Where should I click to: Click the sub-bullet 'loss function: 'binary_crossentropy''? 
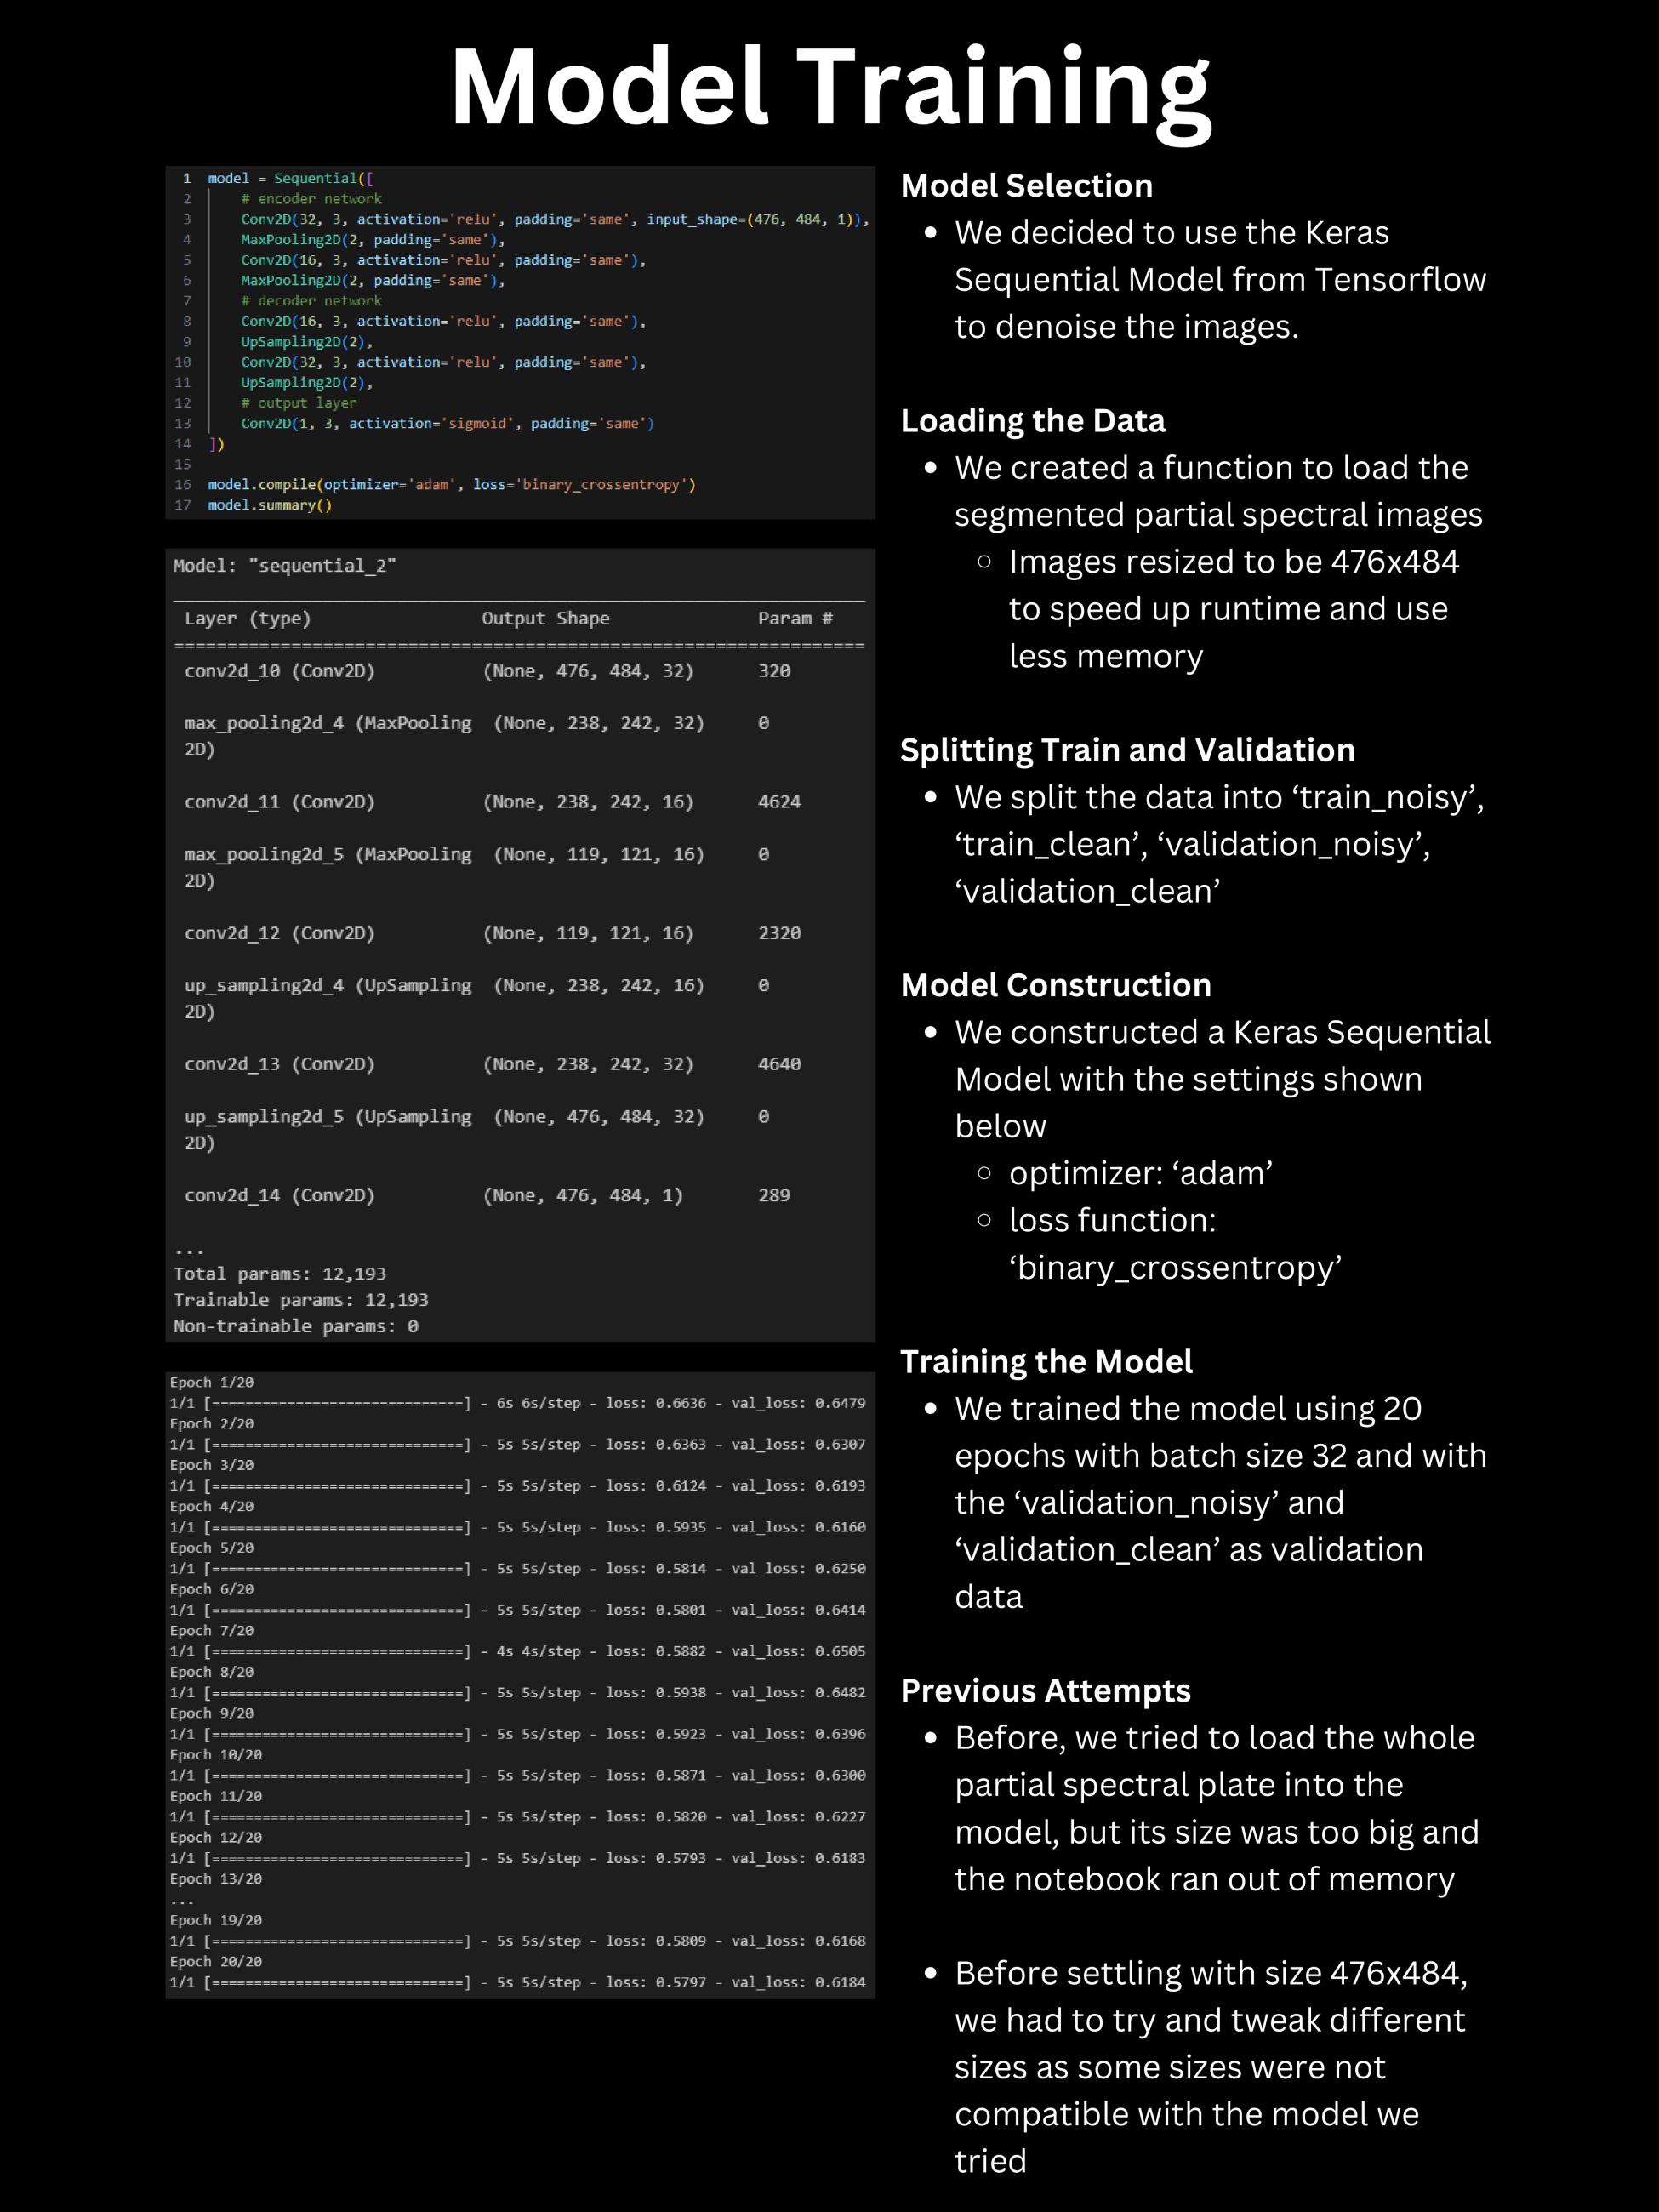(1175, 1243)
